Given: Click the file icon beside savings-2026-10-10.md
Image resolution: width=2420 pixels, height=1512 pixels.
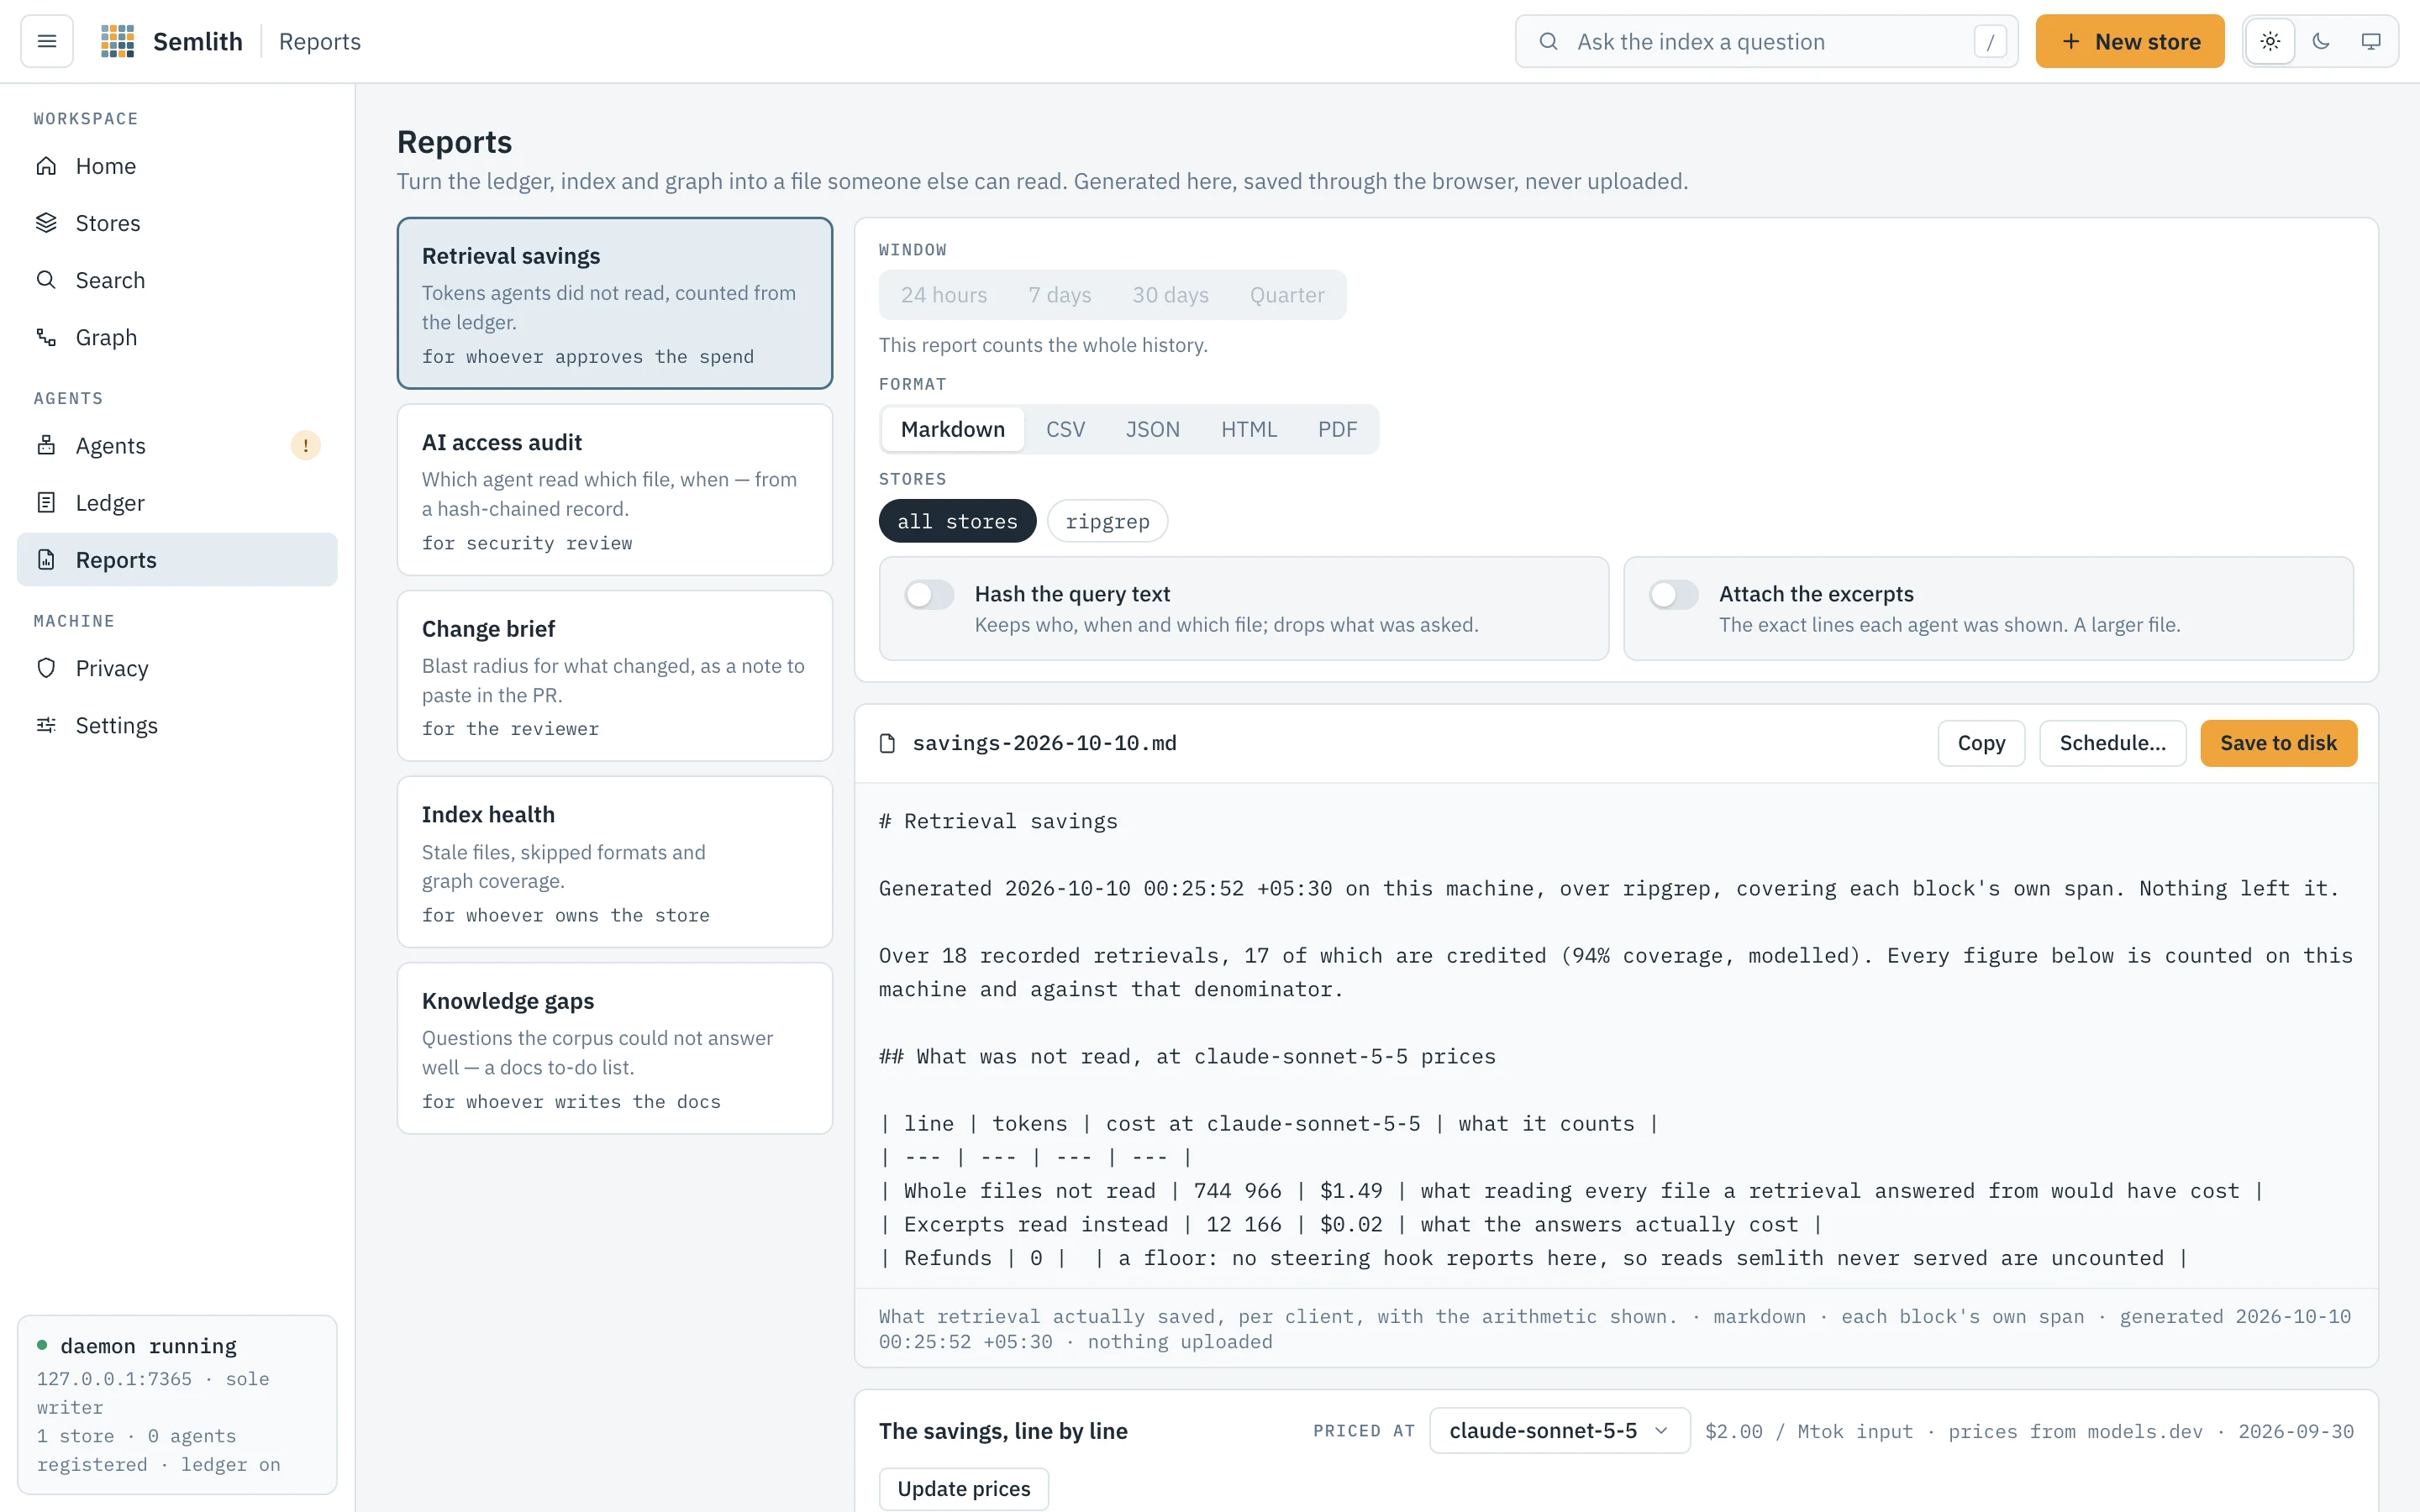Looking at the screenshot, I should click(x=887, y=743).
